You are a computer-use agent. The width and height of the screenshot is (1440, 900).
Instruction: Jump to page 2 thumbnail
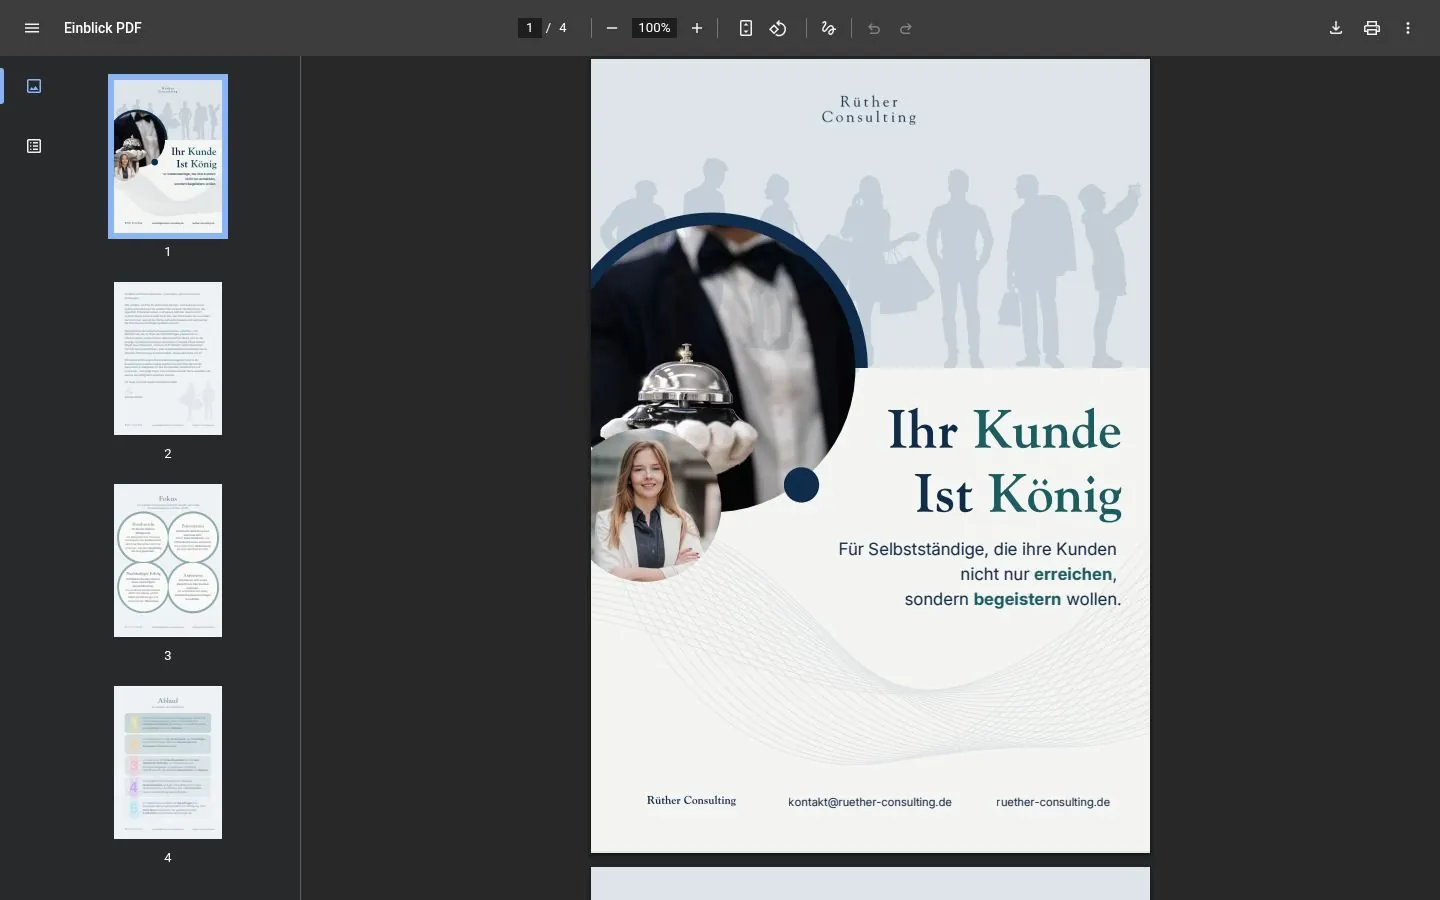(x=168, y=358)
